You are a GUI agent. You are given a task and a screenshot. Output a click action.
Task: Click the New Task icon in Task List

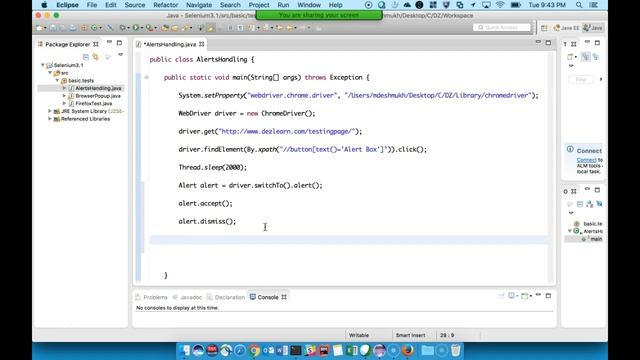coord(571,57)
